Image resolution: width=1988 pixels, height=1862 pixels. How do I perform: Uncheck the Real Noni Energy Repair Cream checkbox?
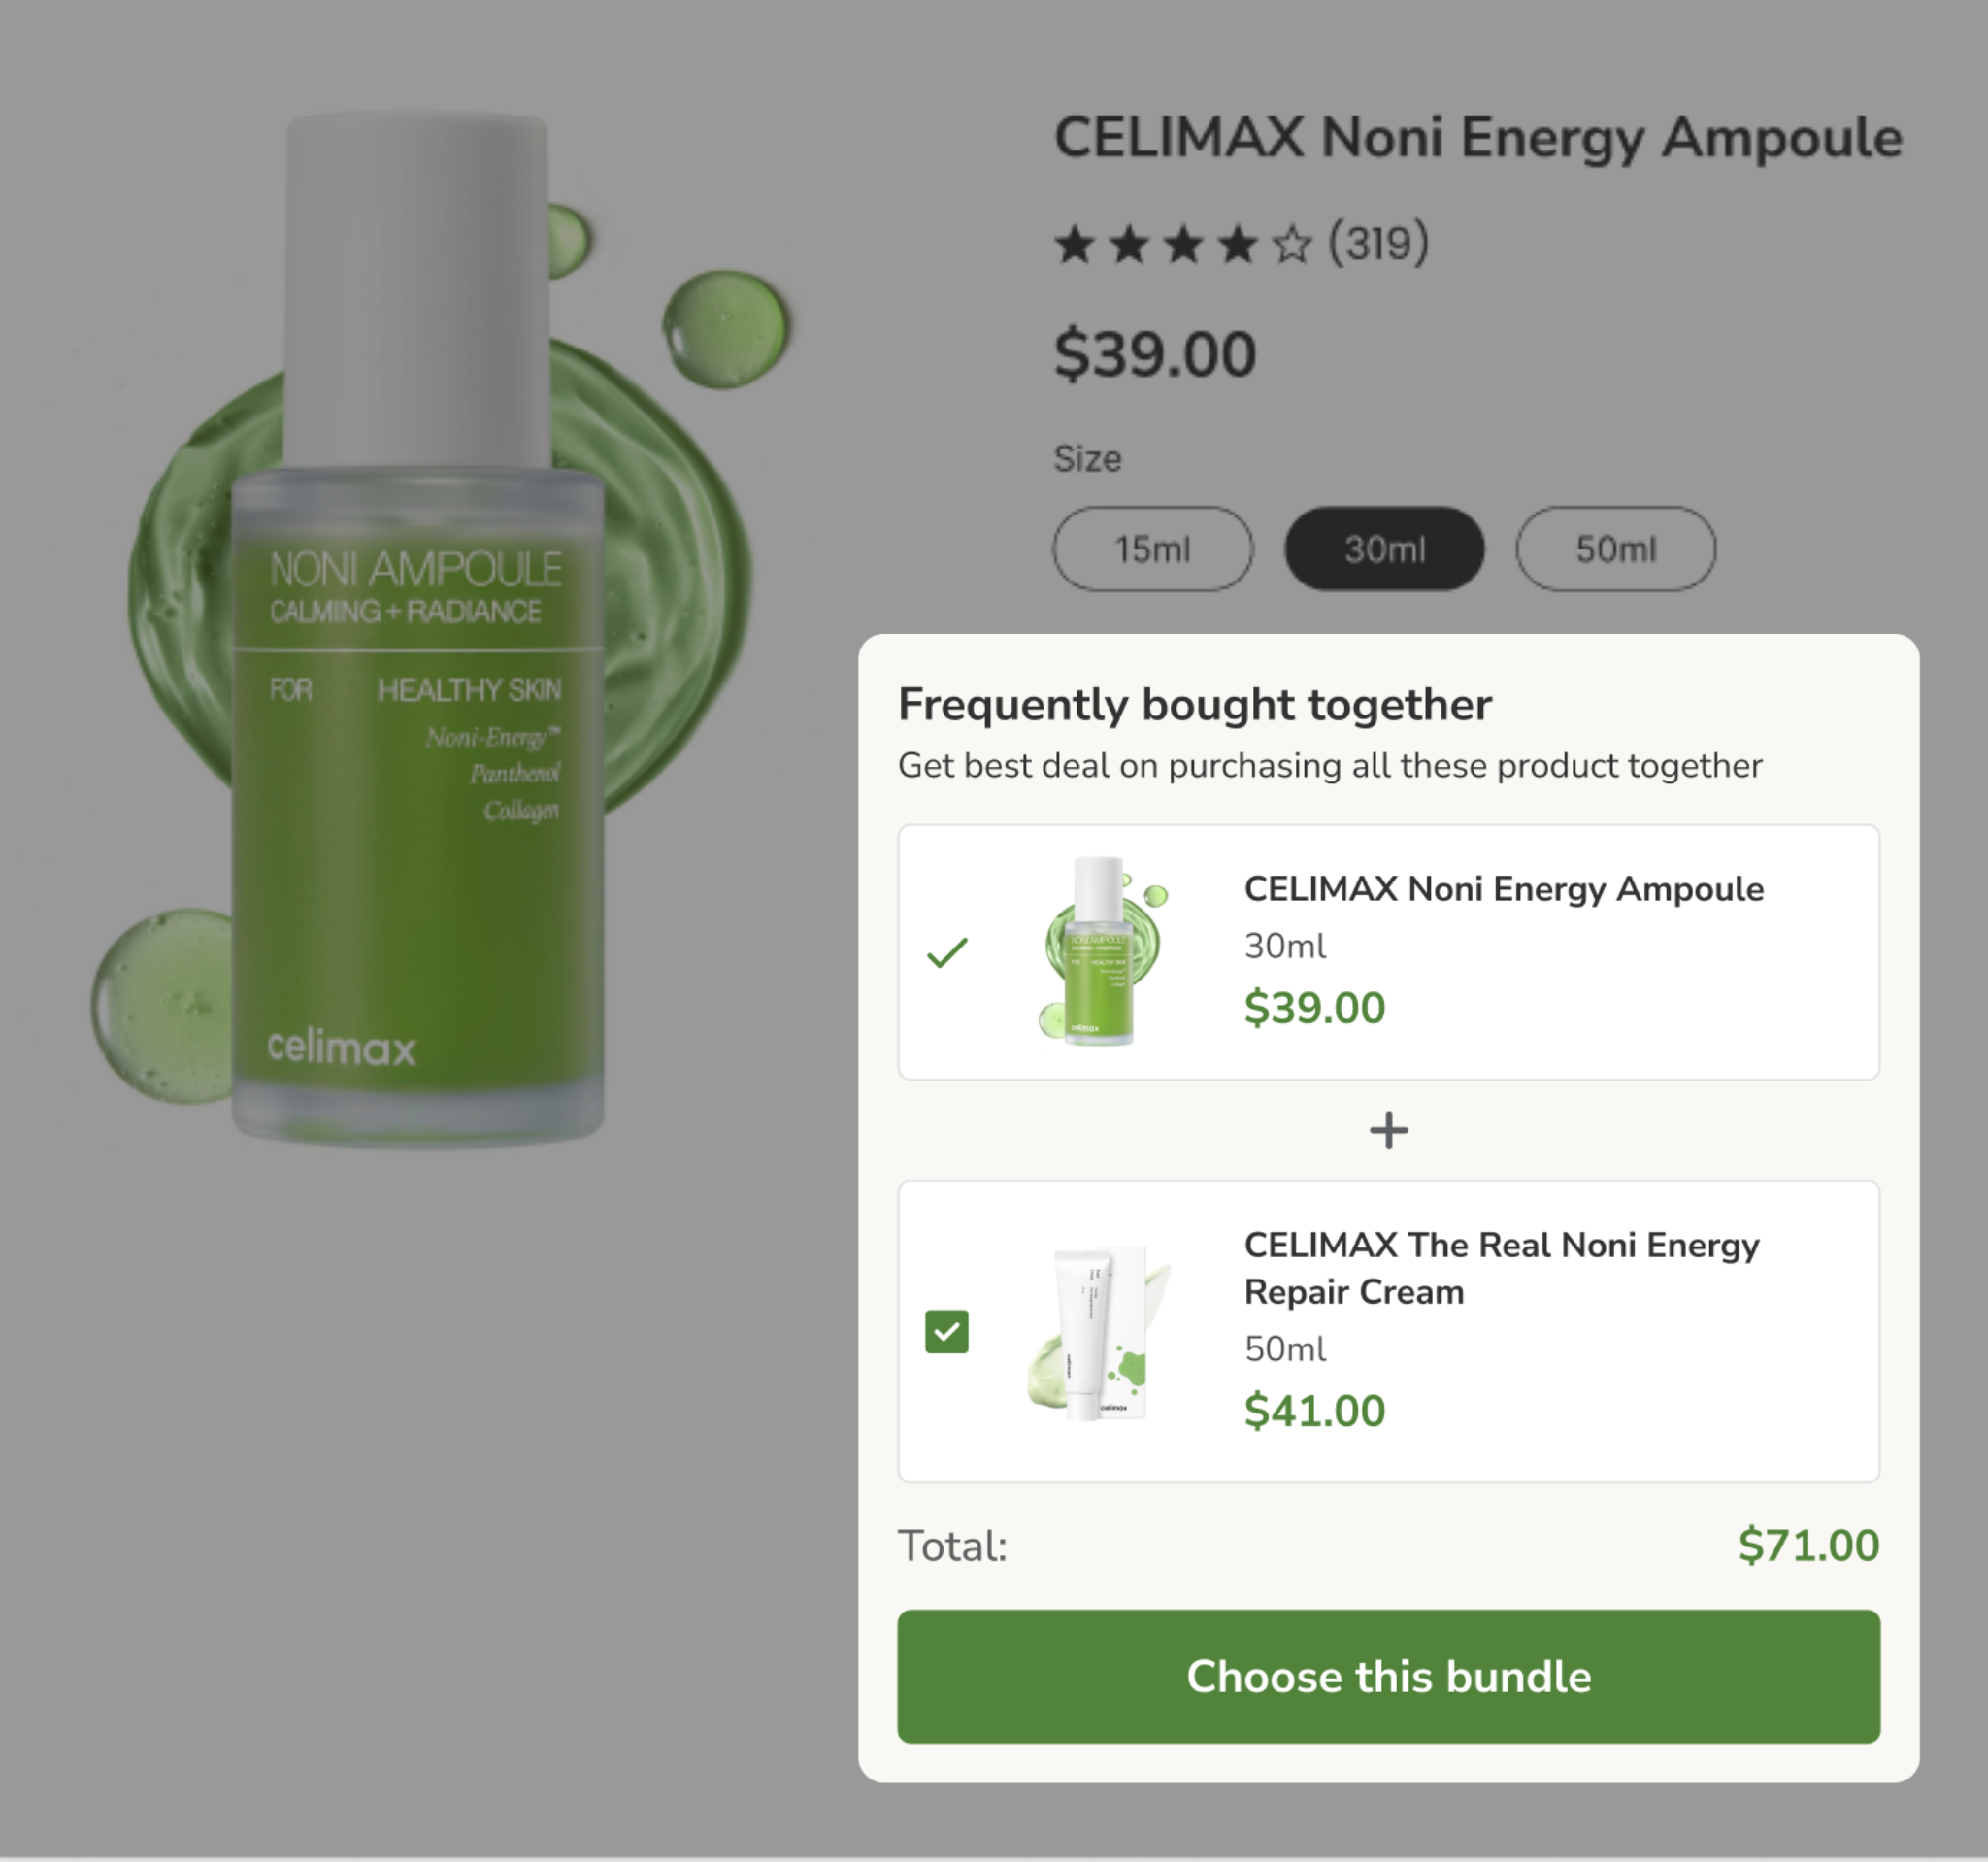947,1331
